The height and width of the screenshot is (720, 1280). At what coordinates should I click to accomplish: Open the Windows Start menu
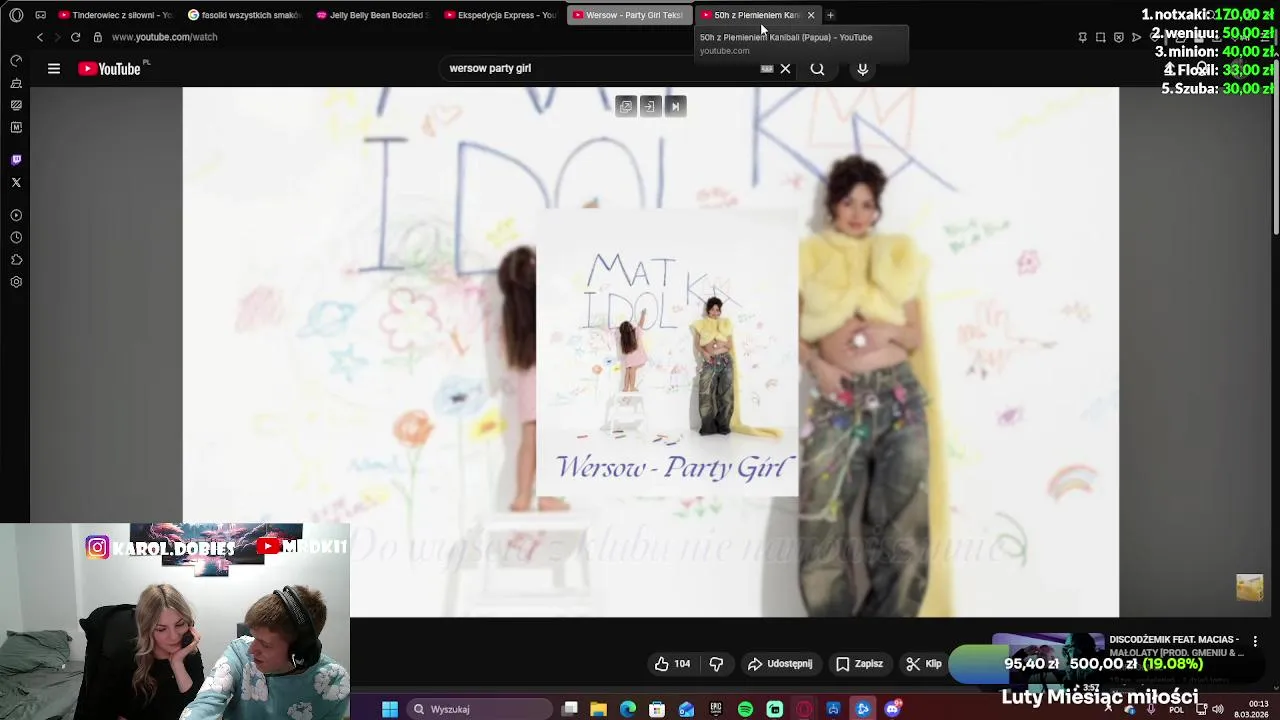pyautogui.click(x=390, y=709)
